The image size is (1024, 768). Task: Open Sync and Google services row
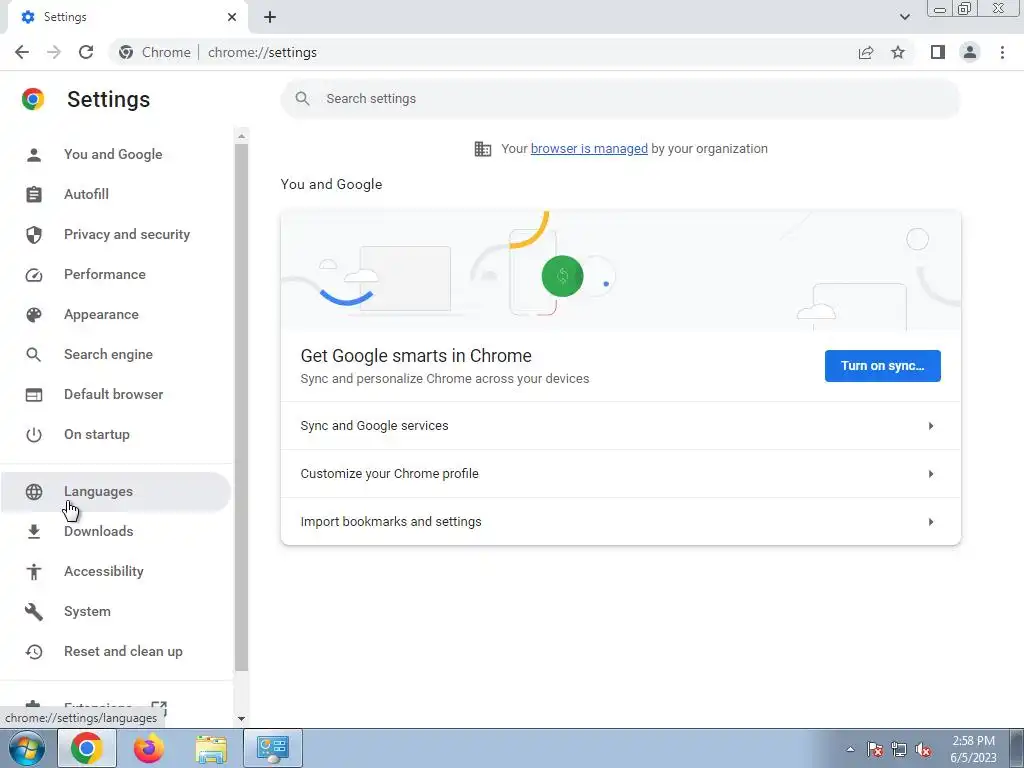(x=620, y=426)
